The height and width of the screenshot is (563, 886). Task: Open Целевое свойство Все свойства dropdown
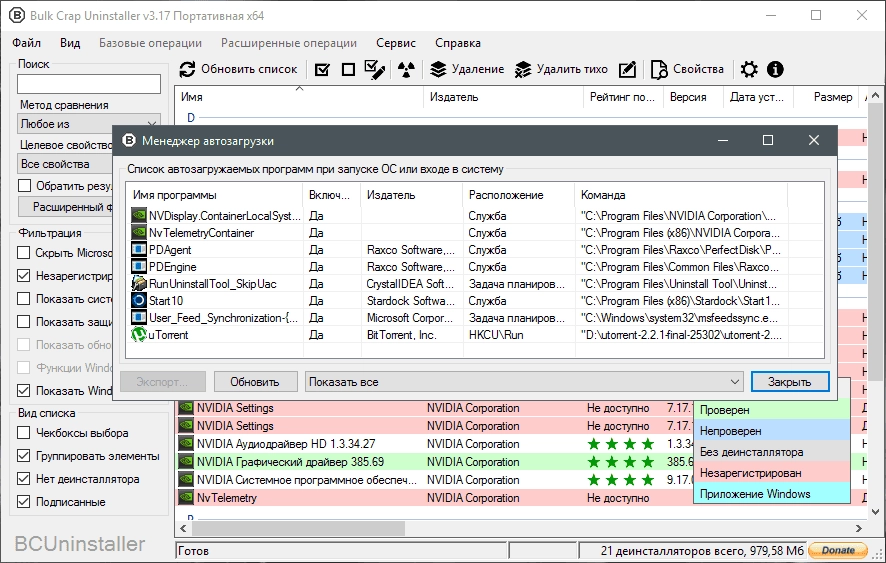point(65,164)
